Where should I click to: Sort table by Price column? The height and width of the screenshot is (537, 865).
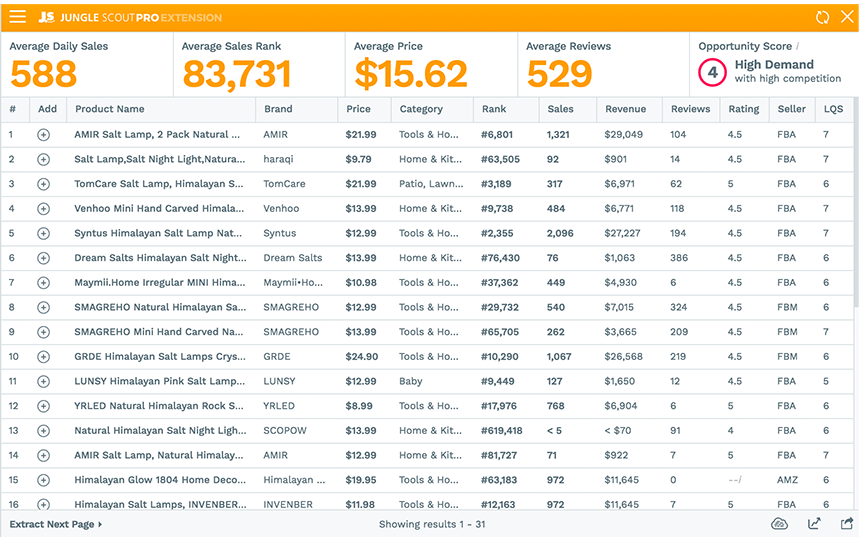click(358, 109)
